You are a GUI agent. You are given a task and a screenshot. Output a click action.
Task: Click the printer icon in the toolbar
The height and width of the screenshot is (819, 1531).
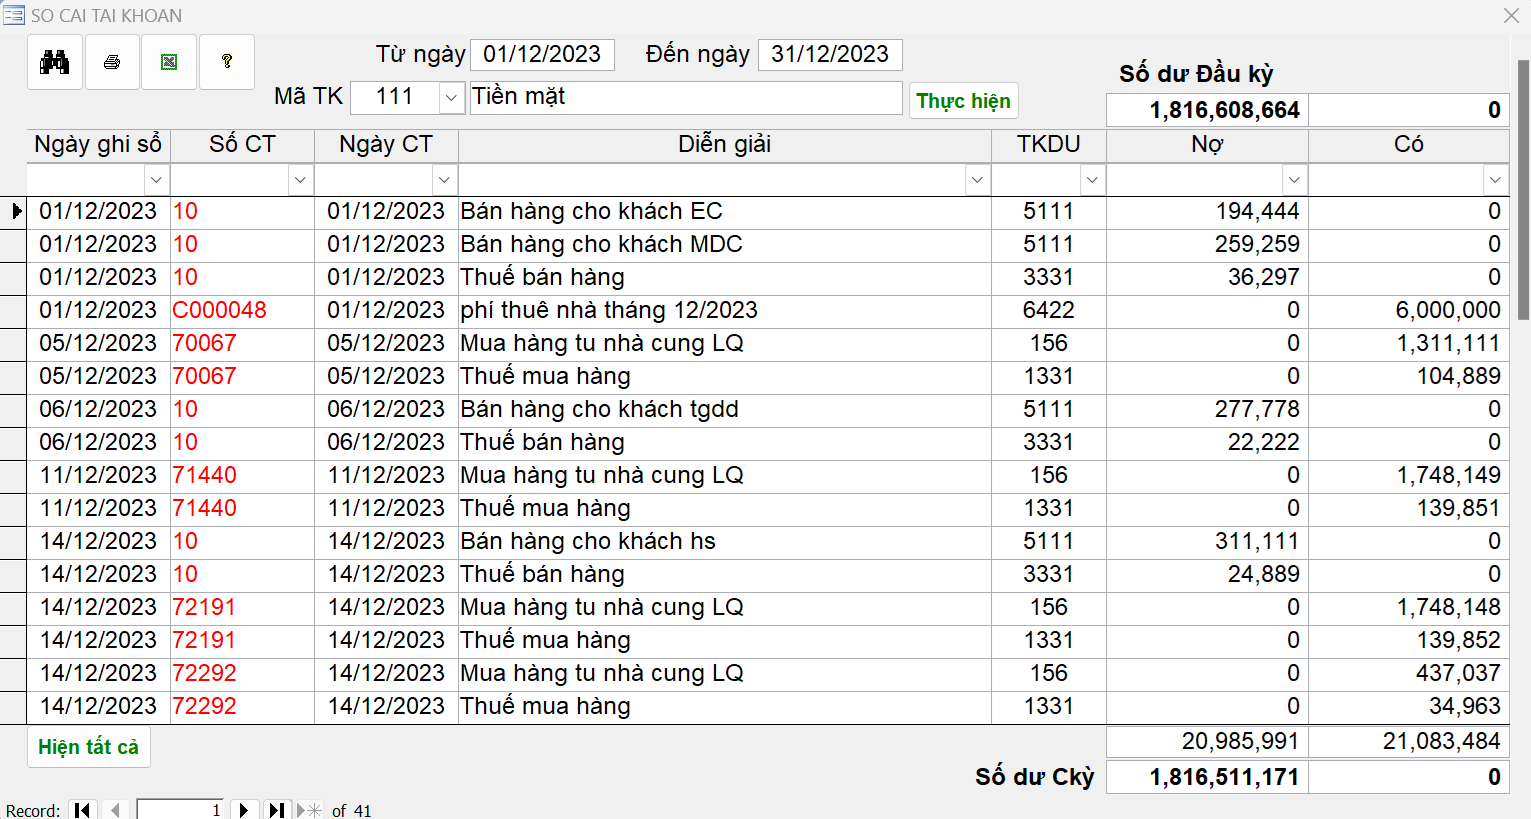tap(112, 62)
